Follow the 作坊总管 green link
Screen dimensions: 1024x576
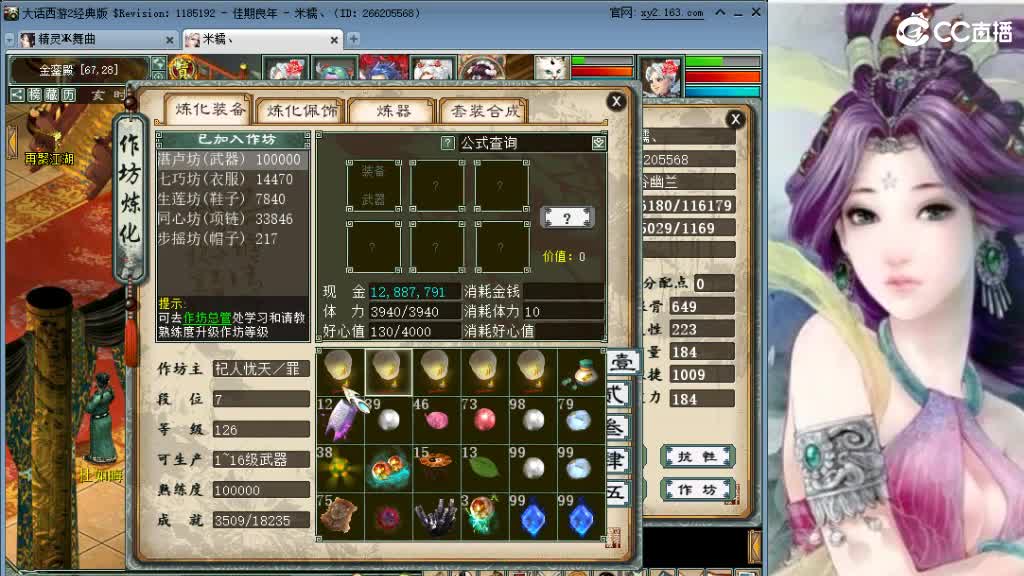207,318
